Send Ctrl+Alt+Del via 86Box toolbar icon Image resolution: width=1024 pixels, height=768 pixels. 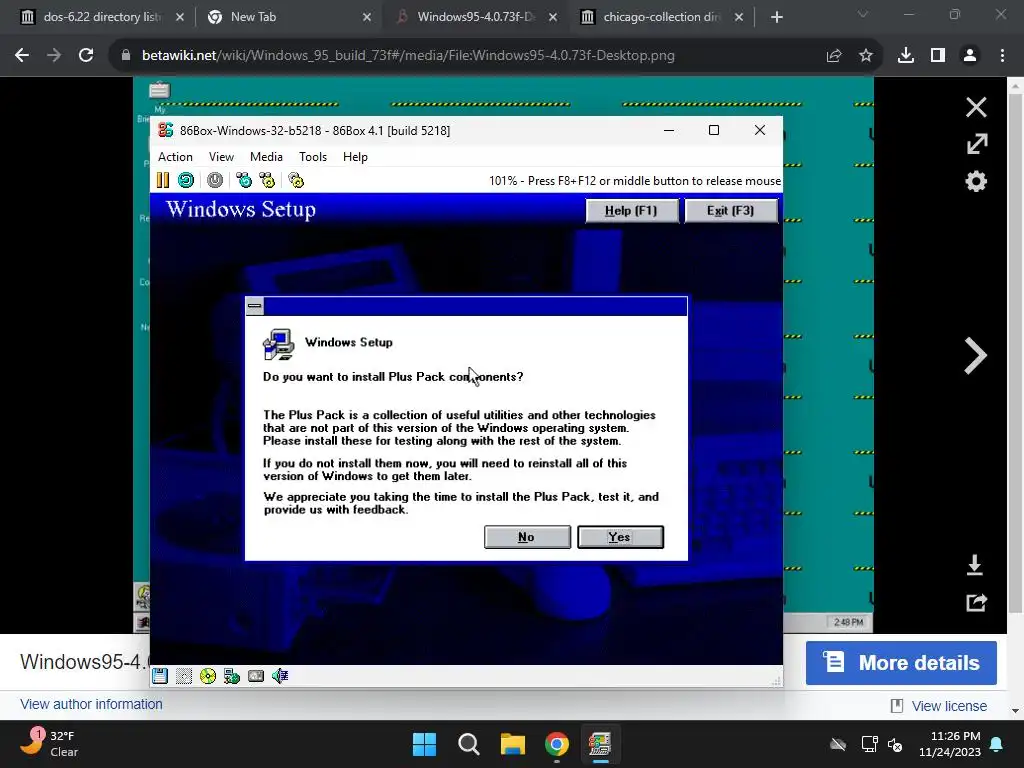[244, 180]
